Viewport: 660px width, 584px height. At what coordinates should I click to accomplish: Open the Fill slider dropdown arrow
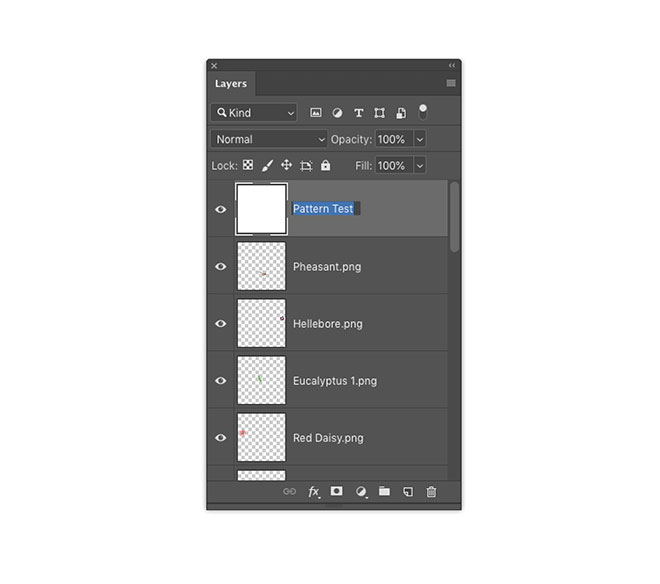coord(420,165)
